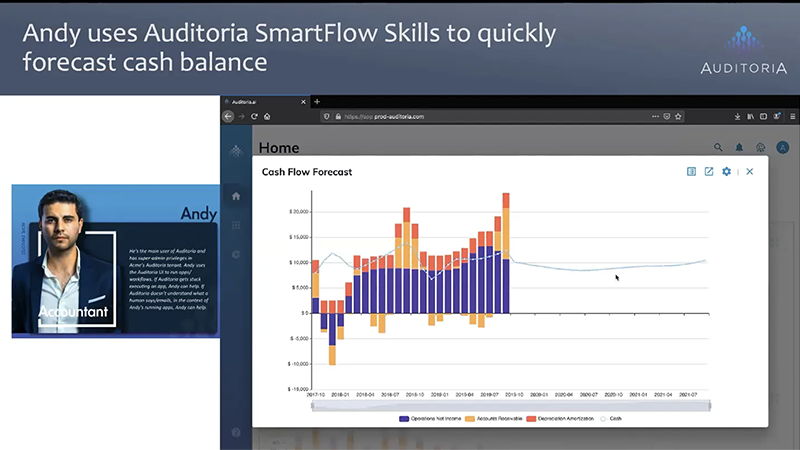Click the assistant bot icon beside the bell
This screenshot has height=450, width=800.
coord(760,147)
